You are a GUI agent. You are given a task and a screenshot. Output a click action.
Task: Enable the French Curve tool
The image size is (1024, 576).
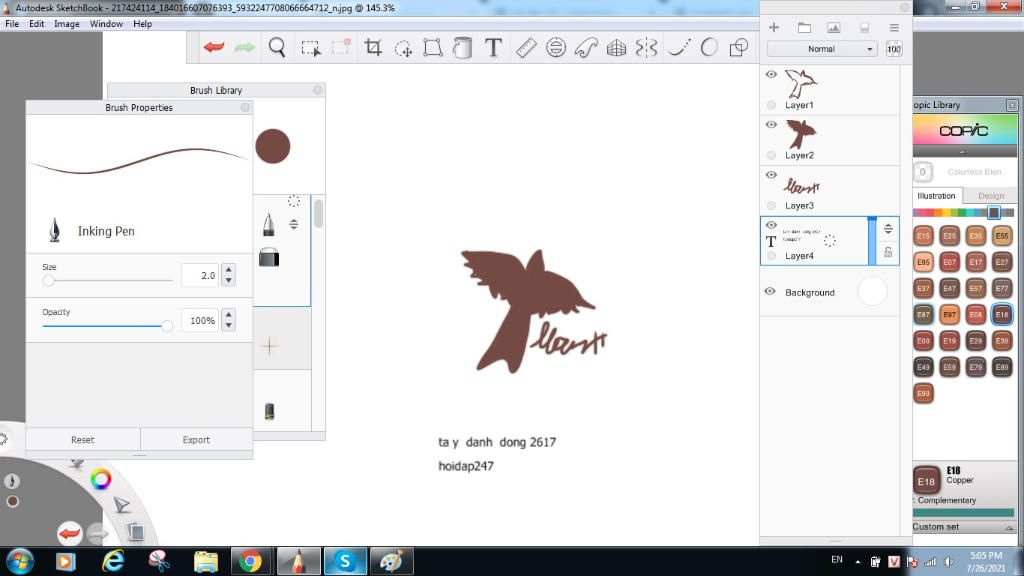tap(586, 48)
